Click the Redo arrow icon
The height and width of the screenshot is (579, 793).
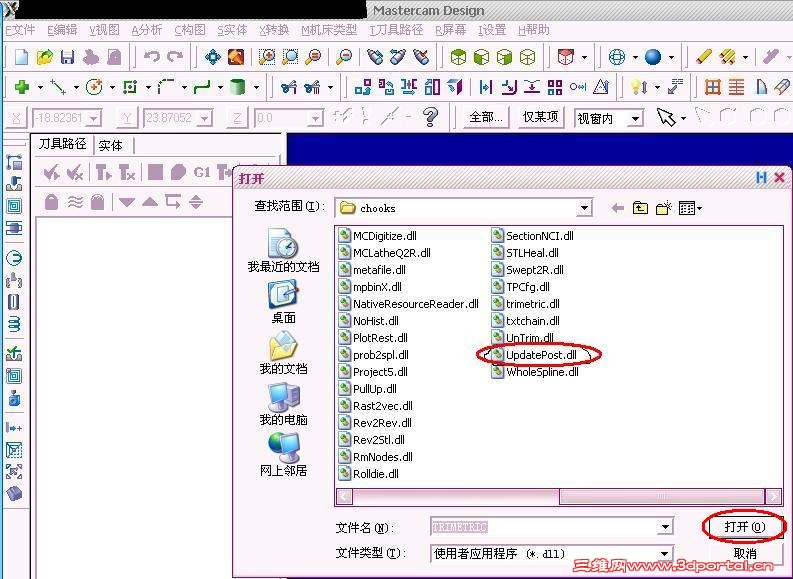coord(174,56)
